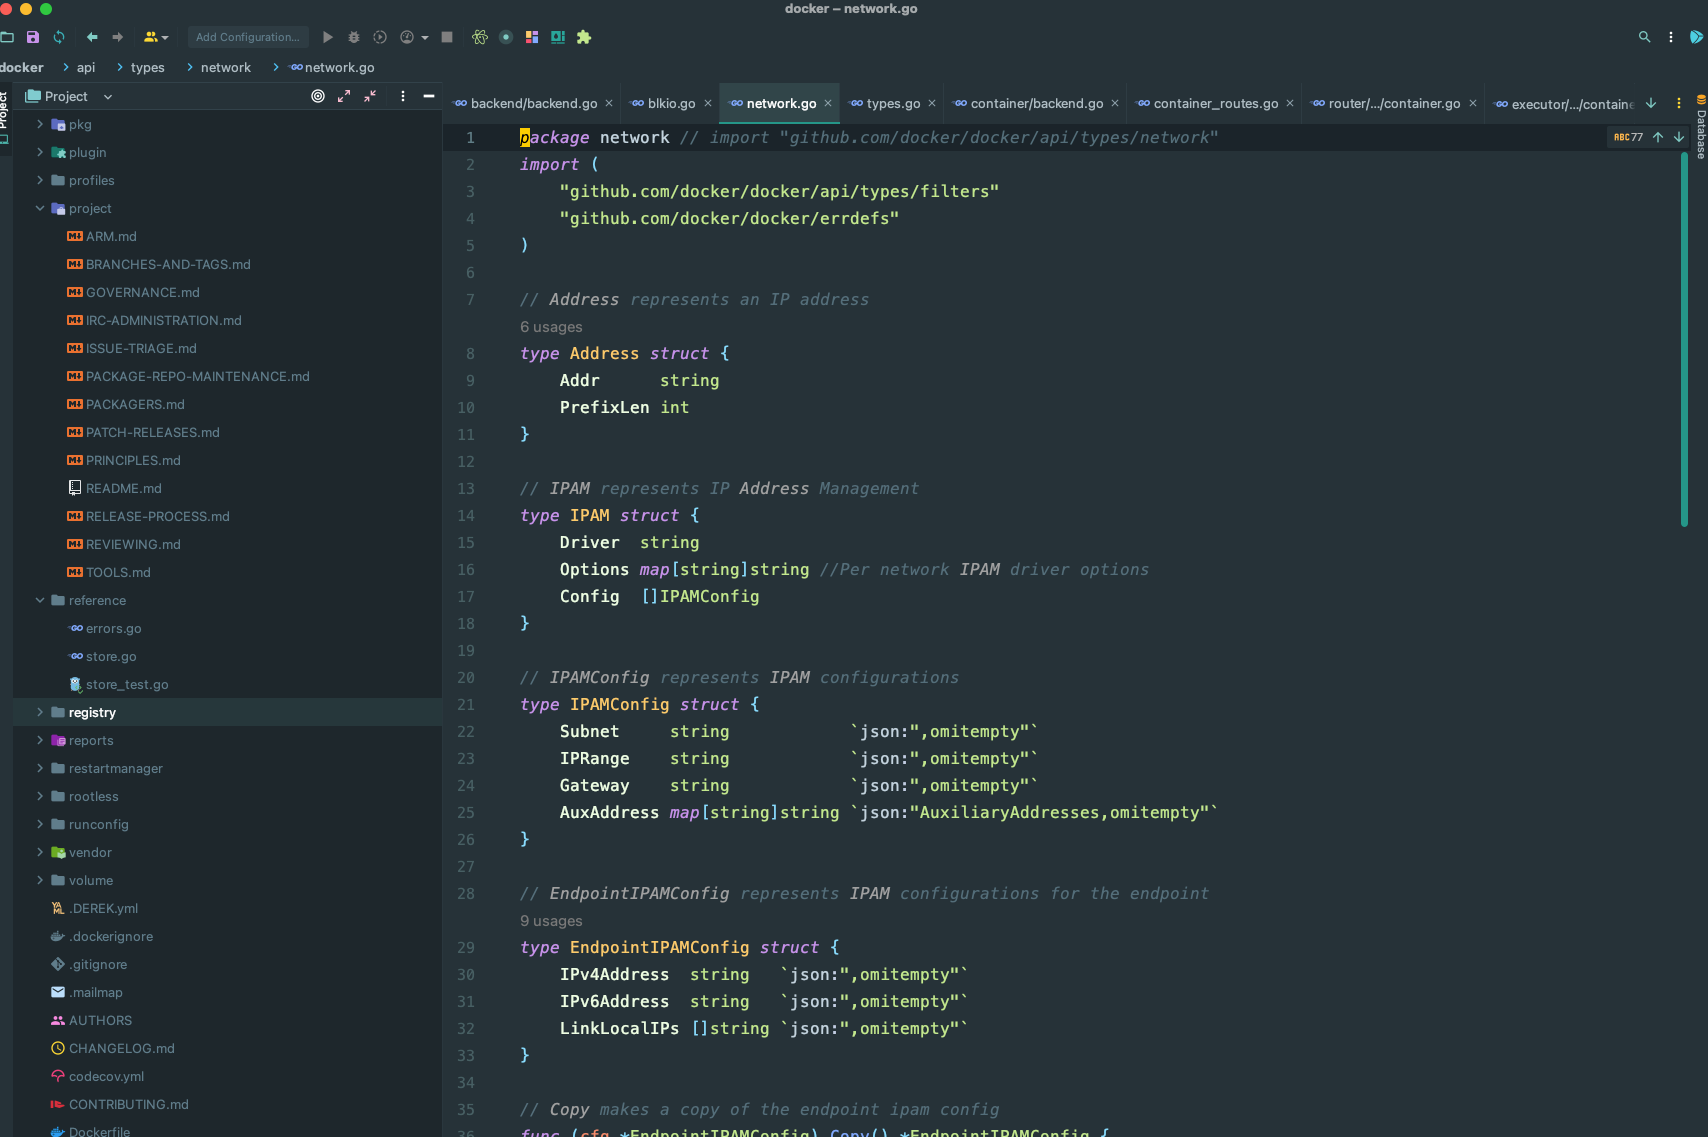1708x1137 pixels.
Task: Click line number 21 in the gutter
Action: (x=466, y=705)
